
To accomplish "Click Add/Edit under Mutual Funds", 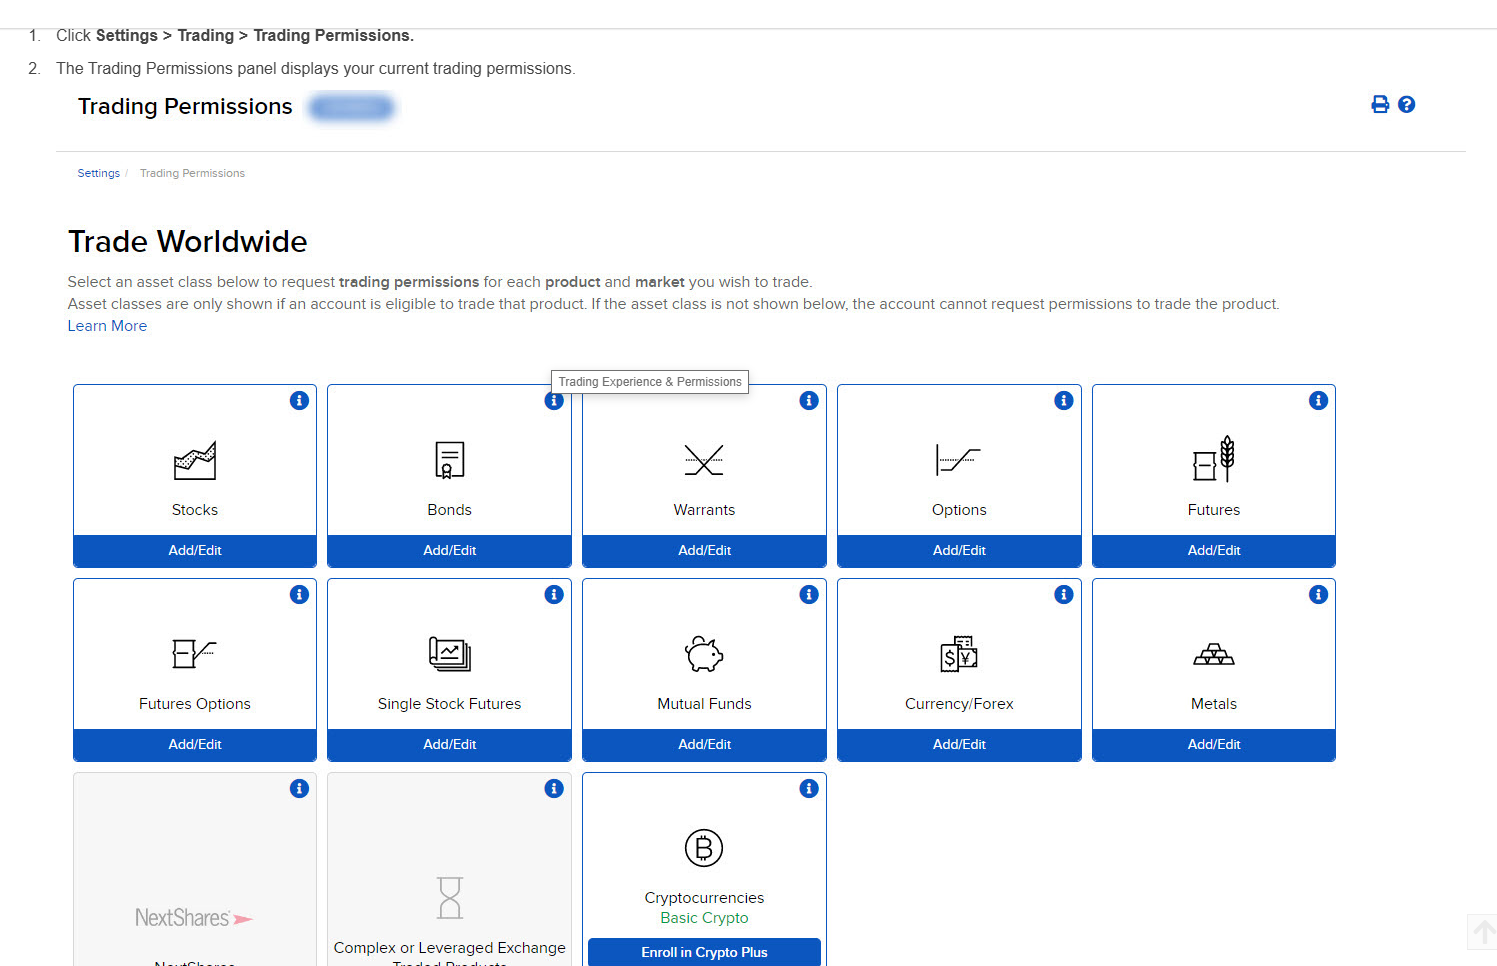I will point(704,745).
